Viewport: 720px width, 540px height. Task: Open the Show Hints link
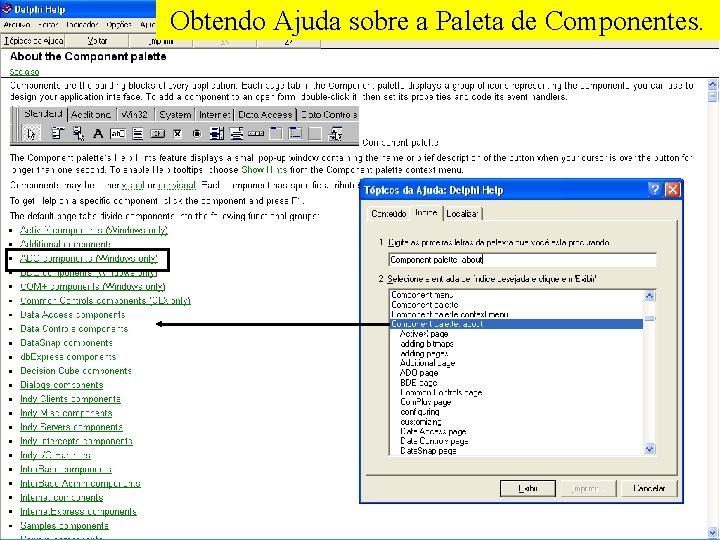click(264, 170)
